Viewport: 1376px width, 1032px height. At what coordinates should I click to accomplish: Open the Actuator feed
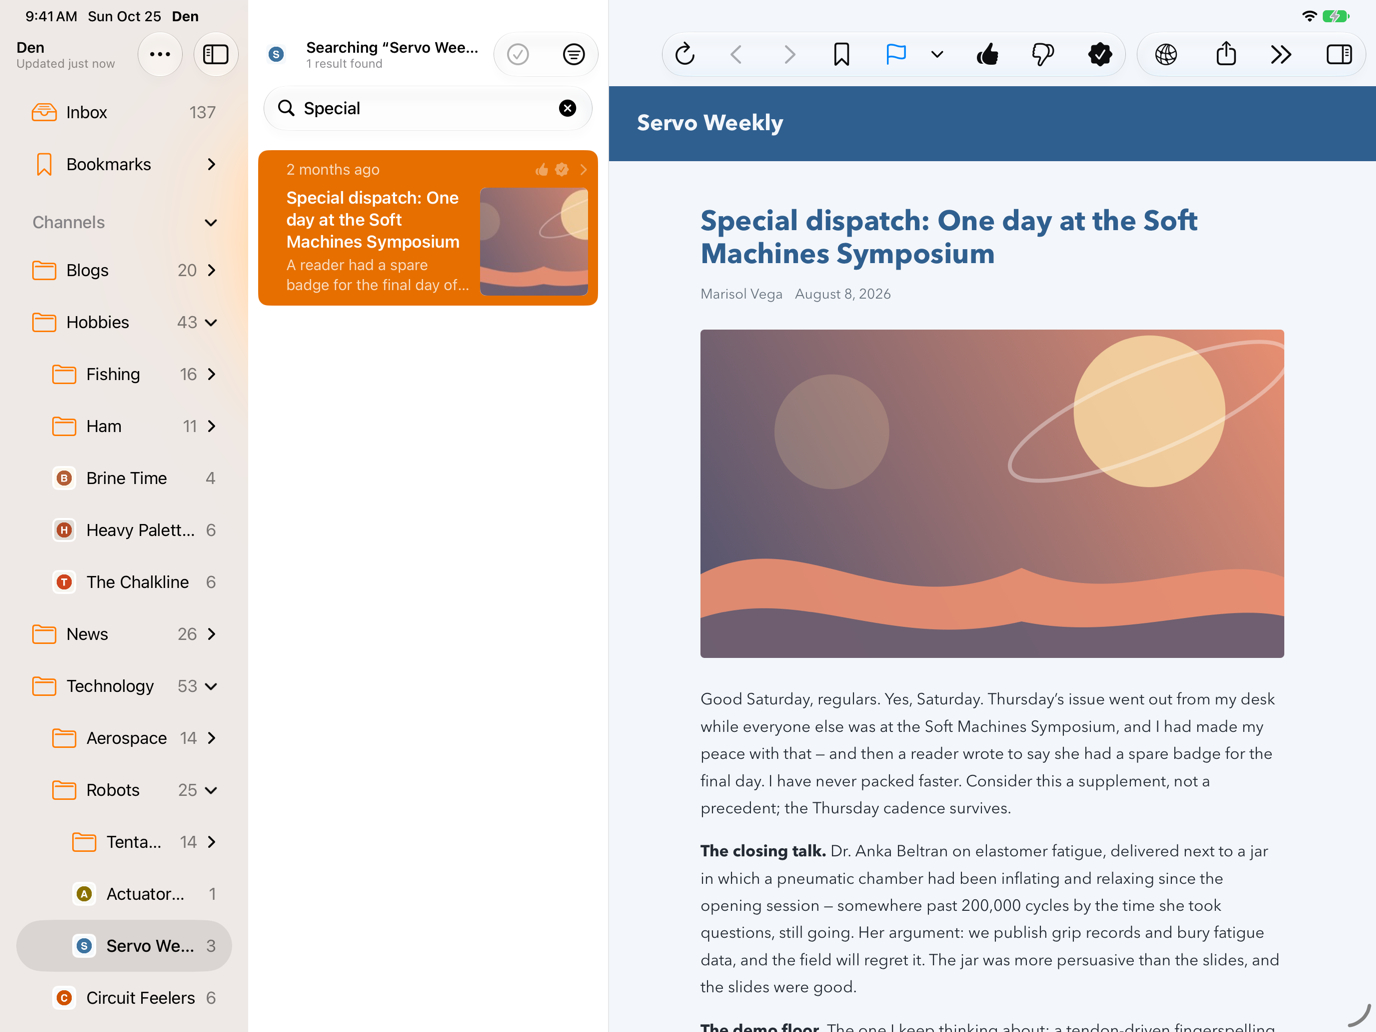tap(124, 894)
